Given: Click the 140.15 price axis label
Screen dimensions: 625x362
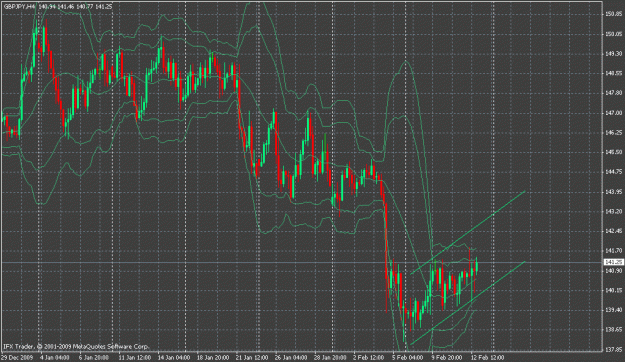Looking at the screenshot, I should (613, 291).
